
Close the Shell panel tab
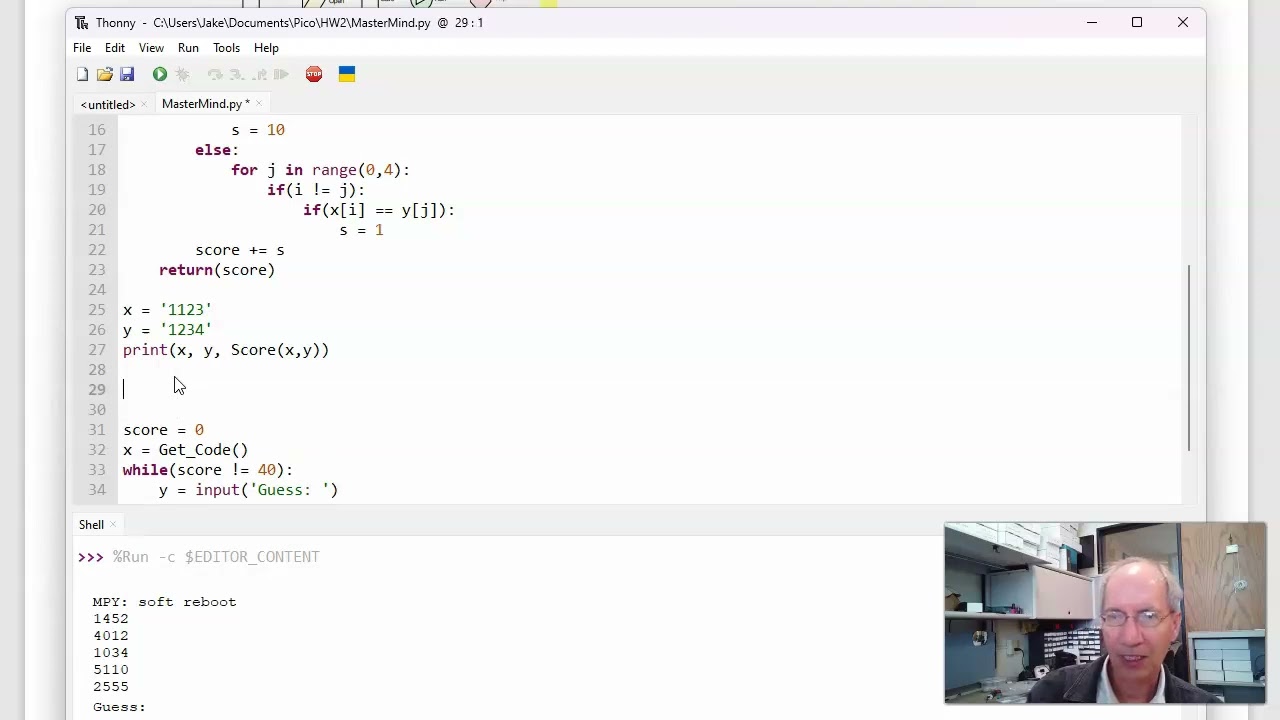point(113,525)
